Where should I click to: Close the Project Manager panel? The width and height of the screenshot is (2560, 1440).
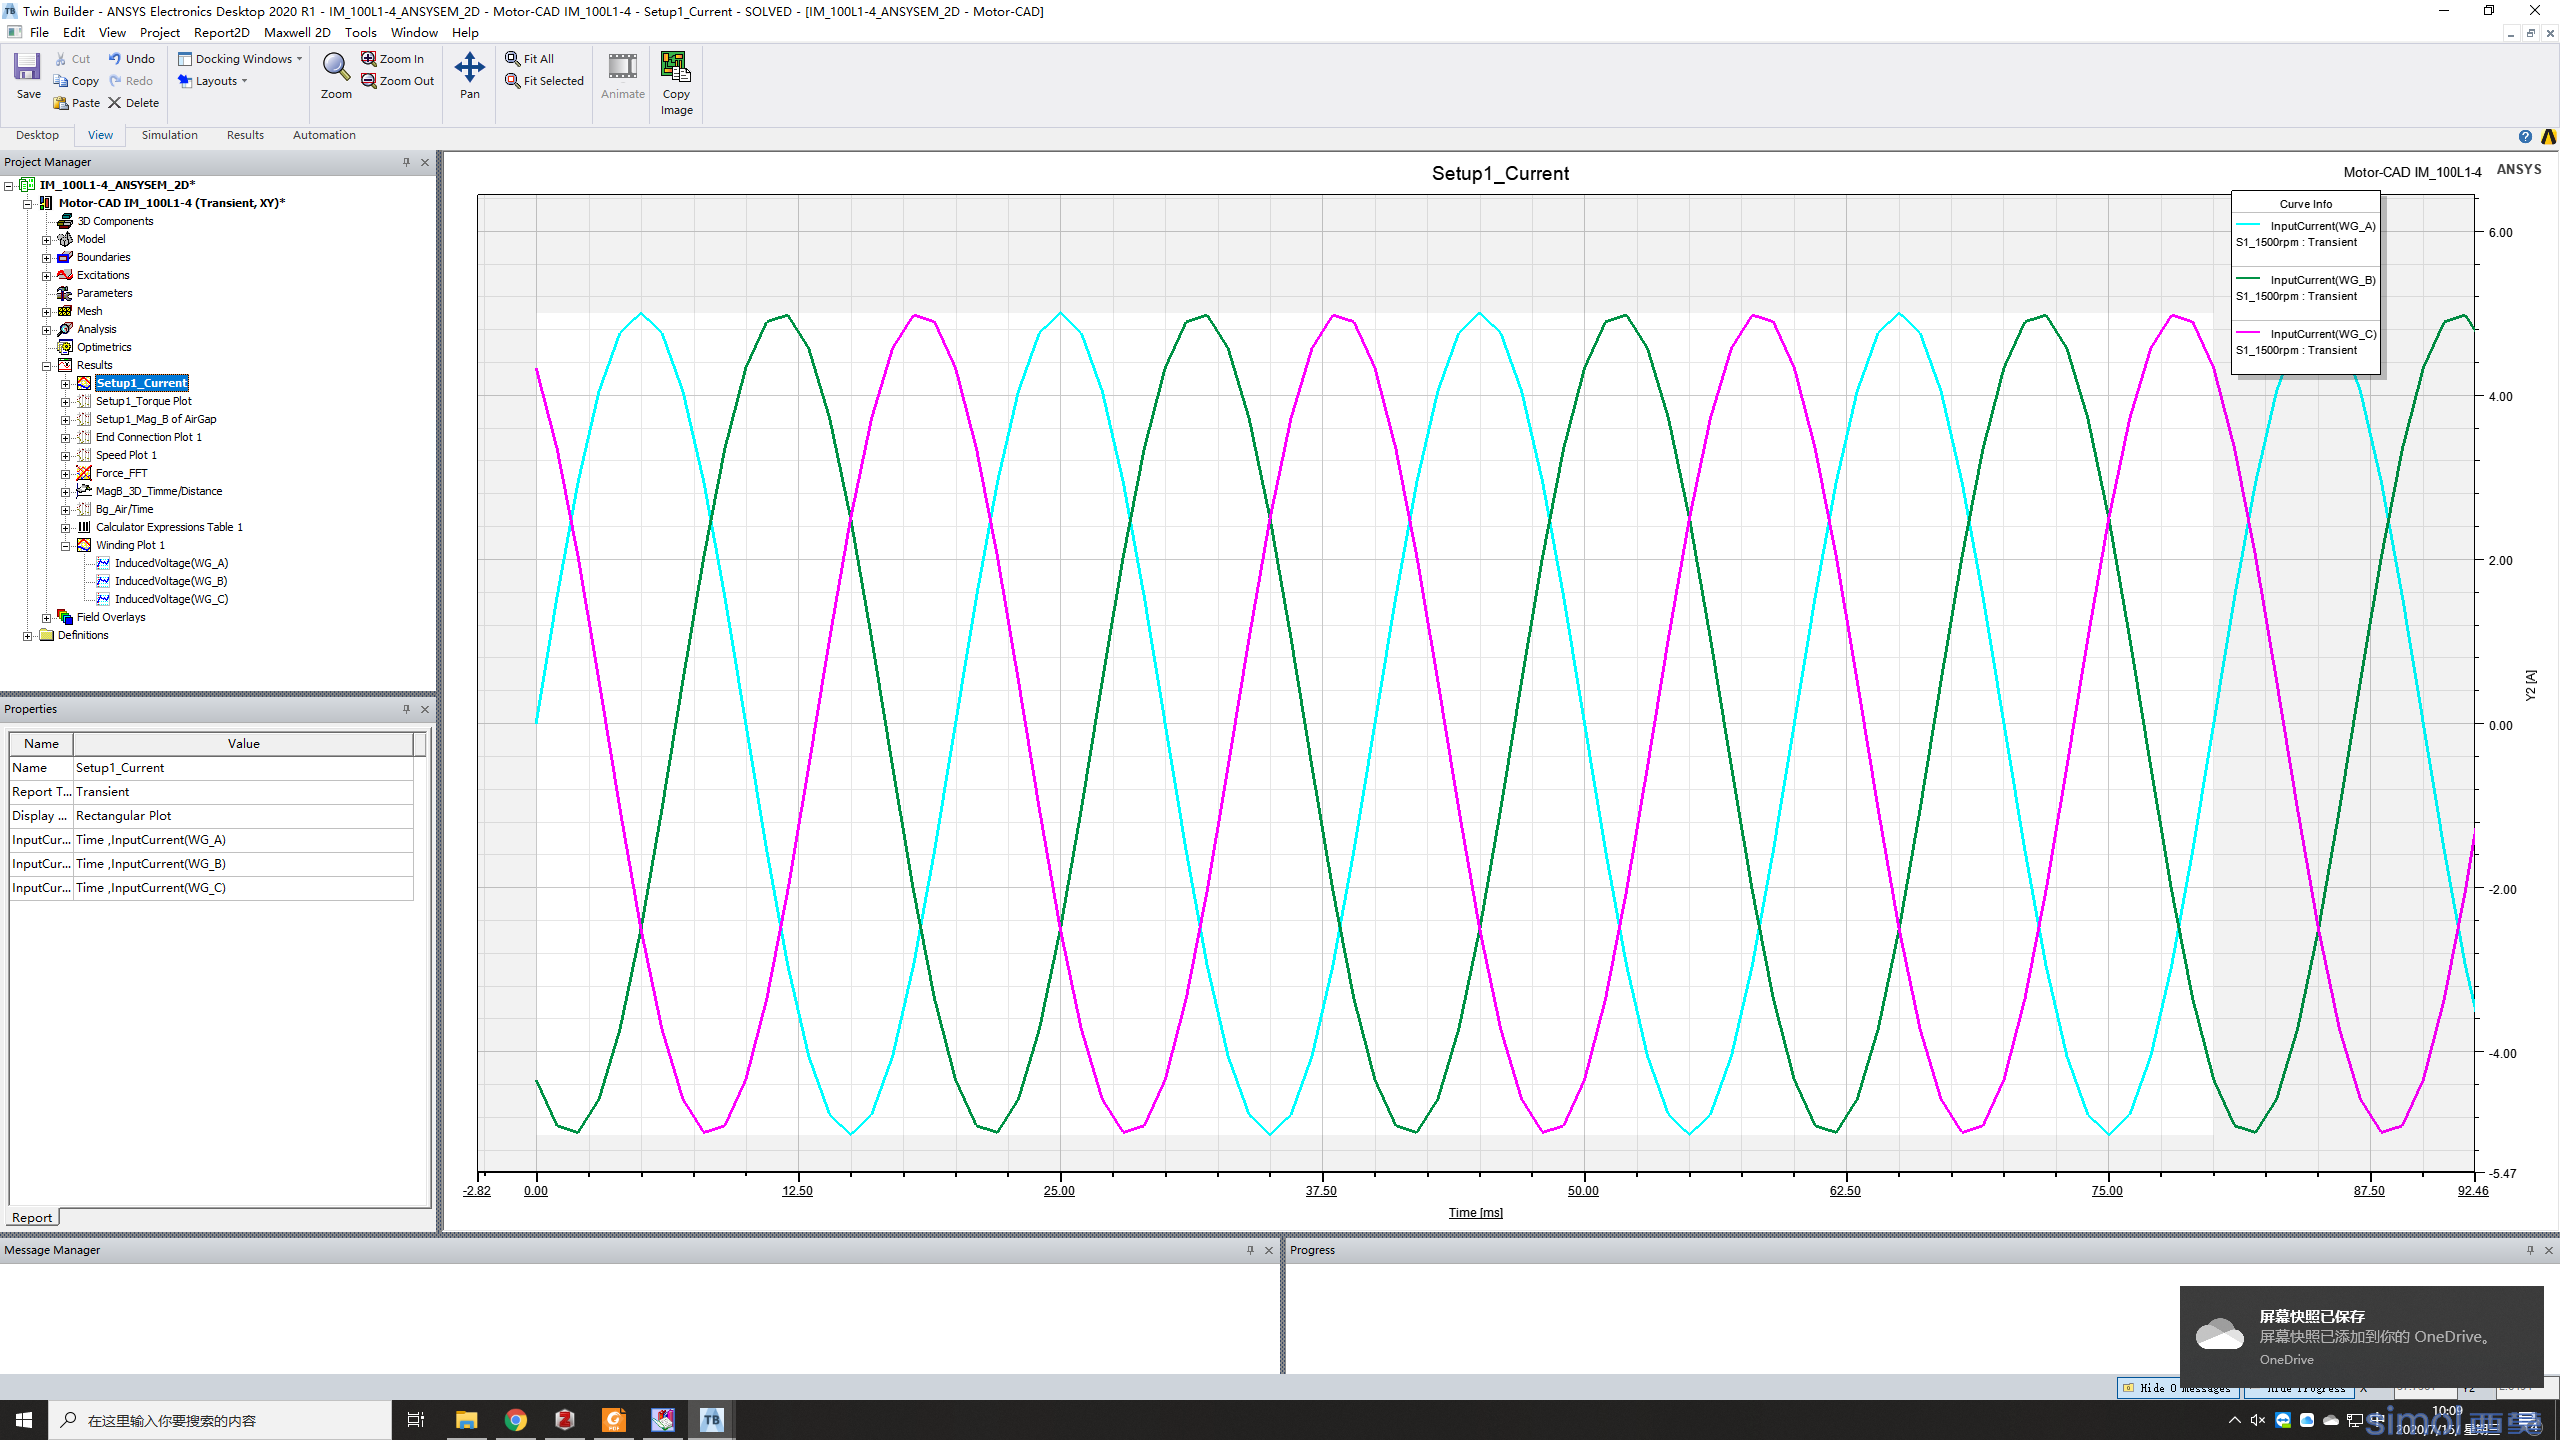(425, 162)
